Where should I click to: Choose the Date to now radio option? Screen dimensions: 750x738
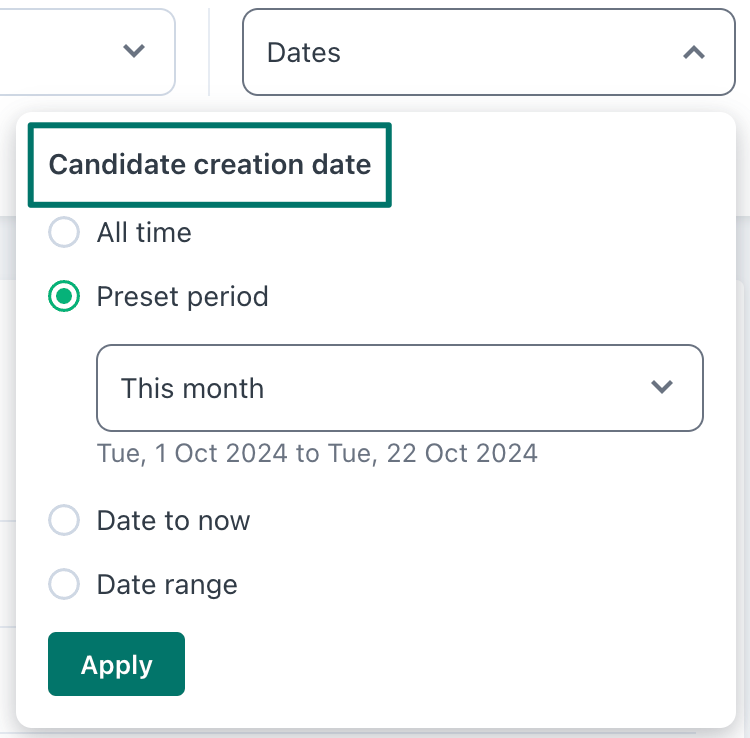[64, 520]
